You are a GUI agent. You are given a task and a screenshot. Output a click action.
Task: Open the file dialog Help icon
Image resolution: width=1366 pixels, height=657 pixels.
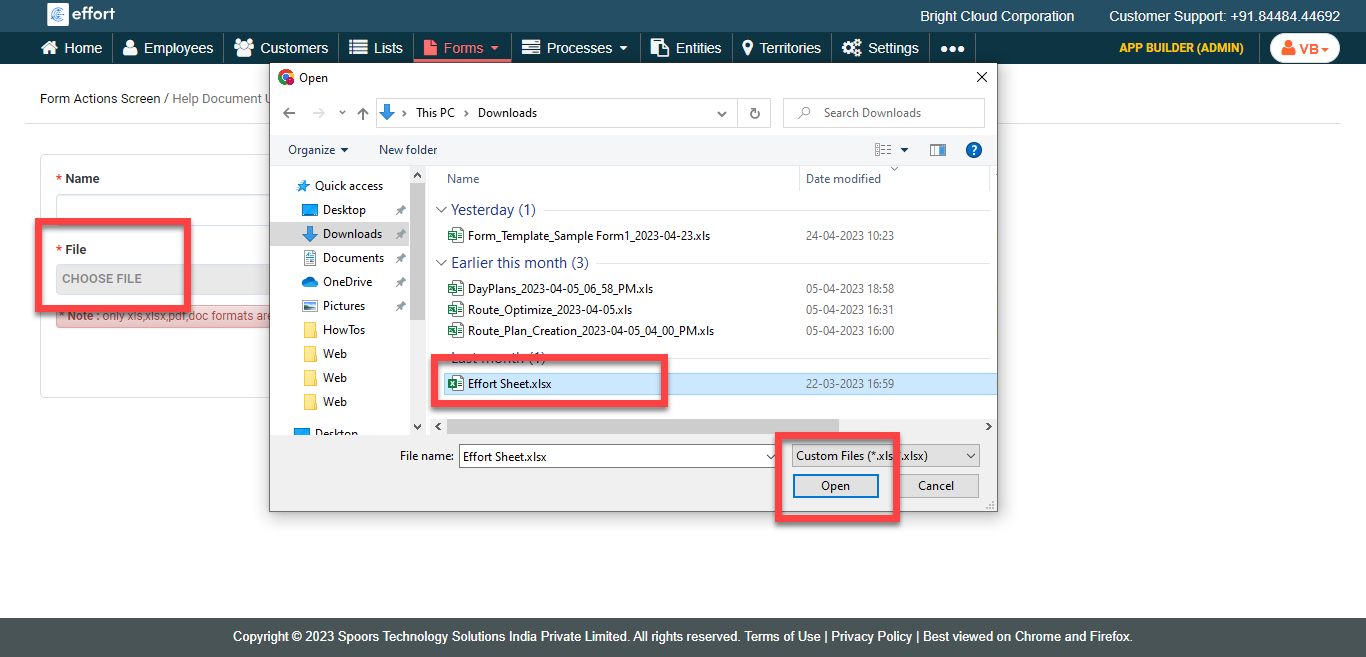[x=973, y=150]
